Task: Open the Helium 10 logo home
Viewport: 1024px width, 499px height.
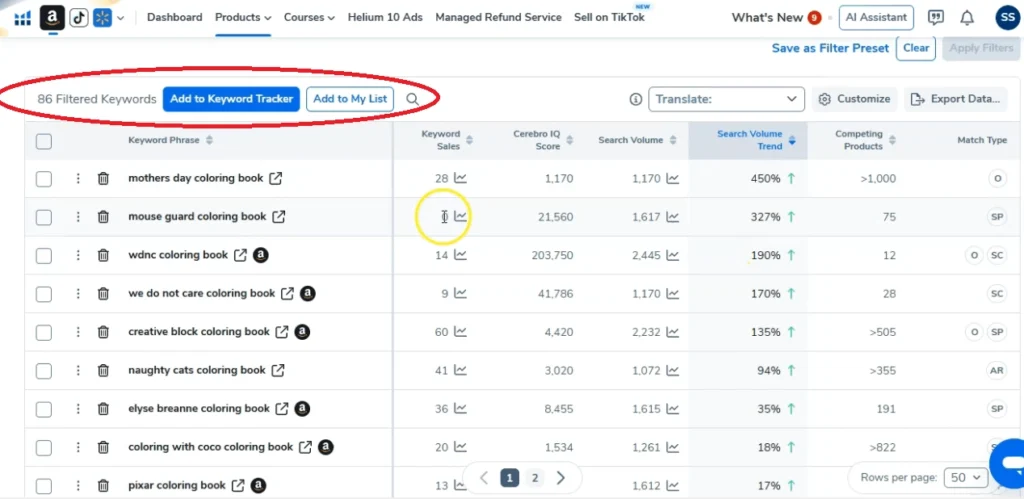Action: pyautogui.click(x=22, y=18)
